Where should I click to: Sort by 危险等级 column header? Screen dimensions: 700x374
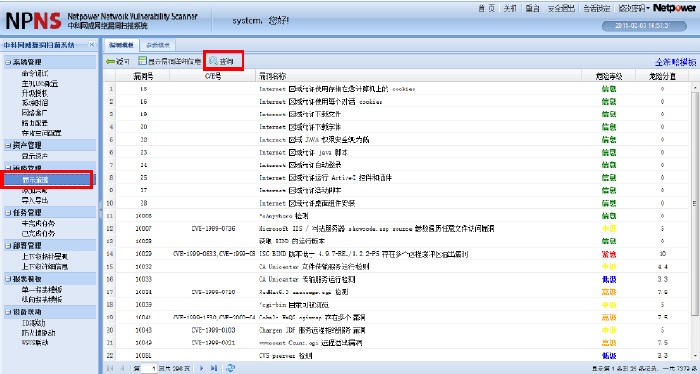coord(608,76)
